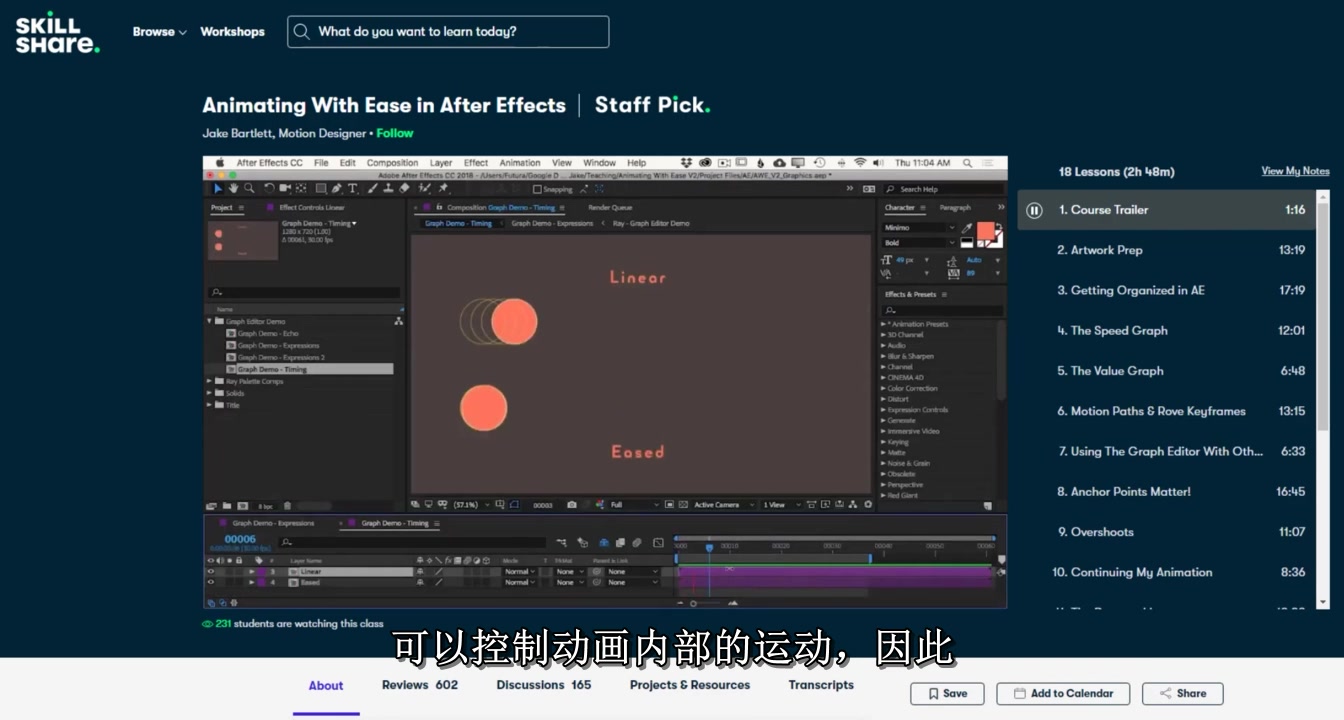This screenshot has height=720, width=1344.
Task: Select the Rotation tool in After Effects toolbar
Action: (269, 188)
